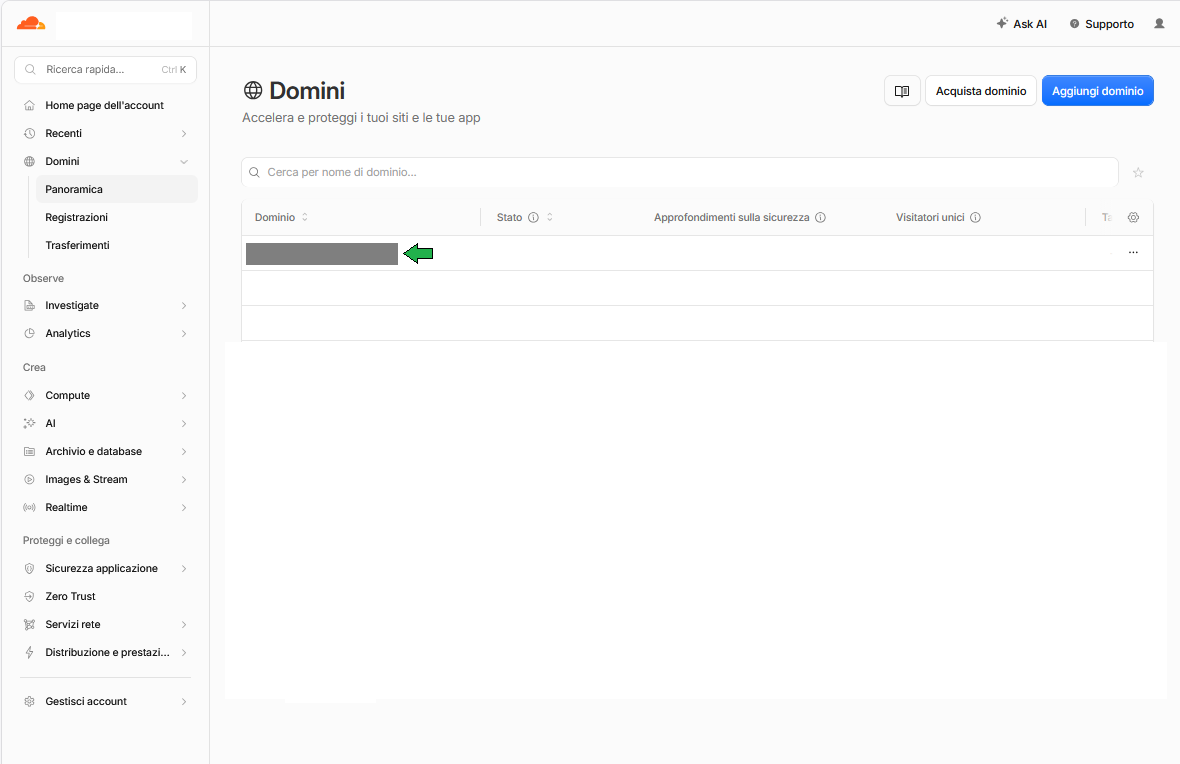This screenshot has width=1180, height=764.
Task: Open the redacted domain entry
Action: (321, 254)
